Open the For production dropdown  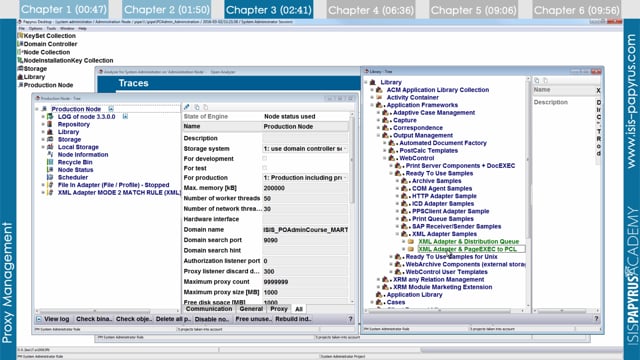[x=305, y=178]
